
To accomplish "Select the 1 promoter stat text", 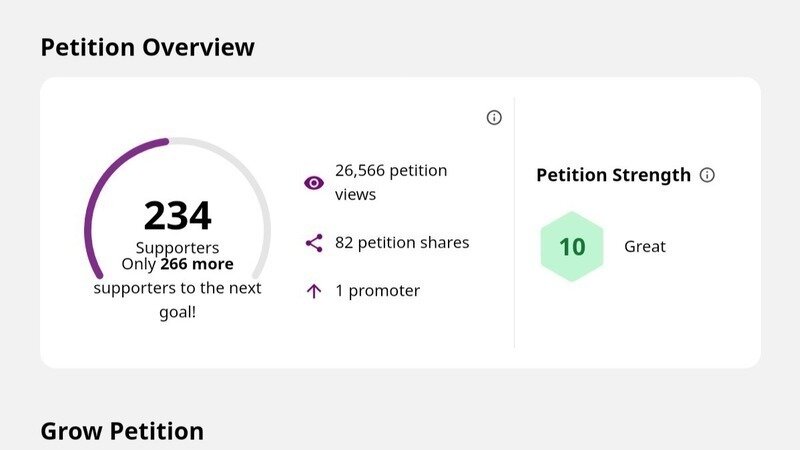I will coord(377,291).
